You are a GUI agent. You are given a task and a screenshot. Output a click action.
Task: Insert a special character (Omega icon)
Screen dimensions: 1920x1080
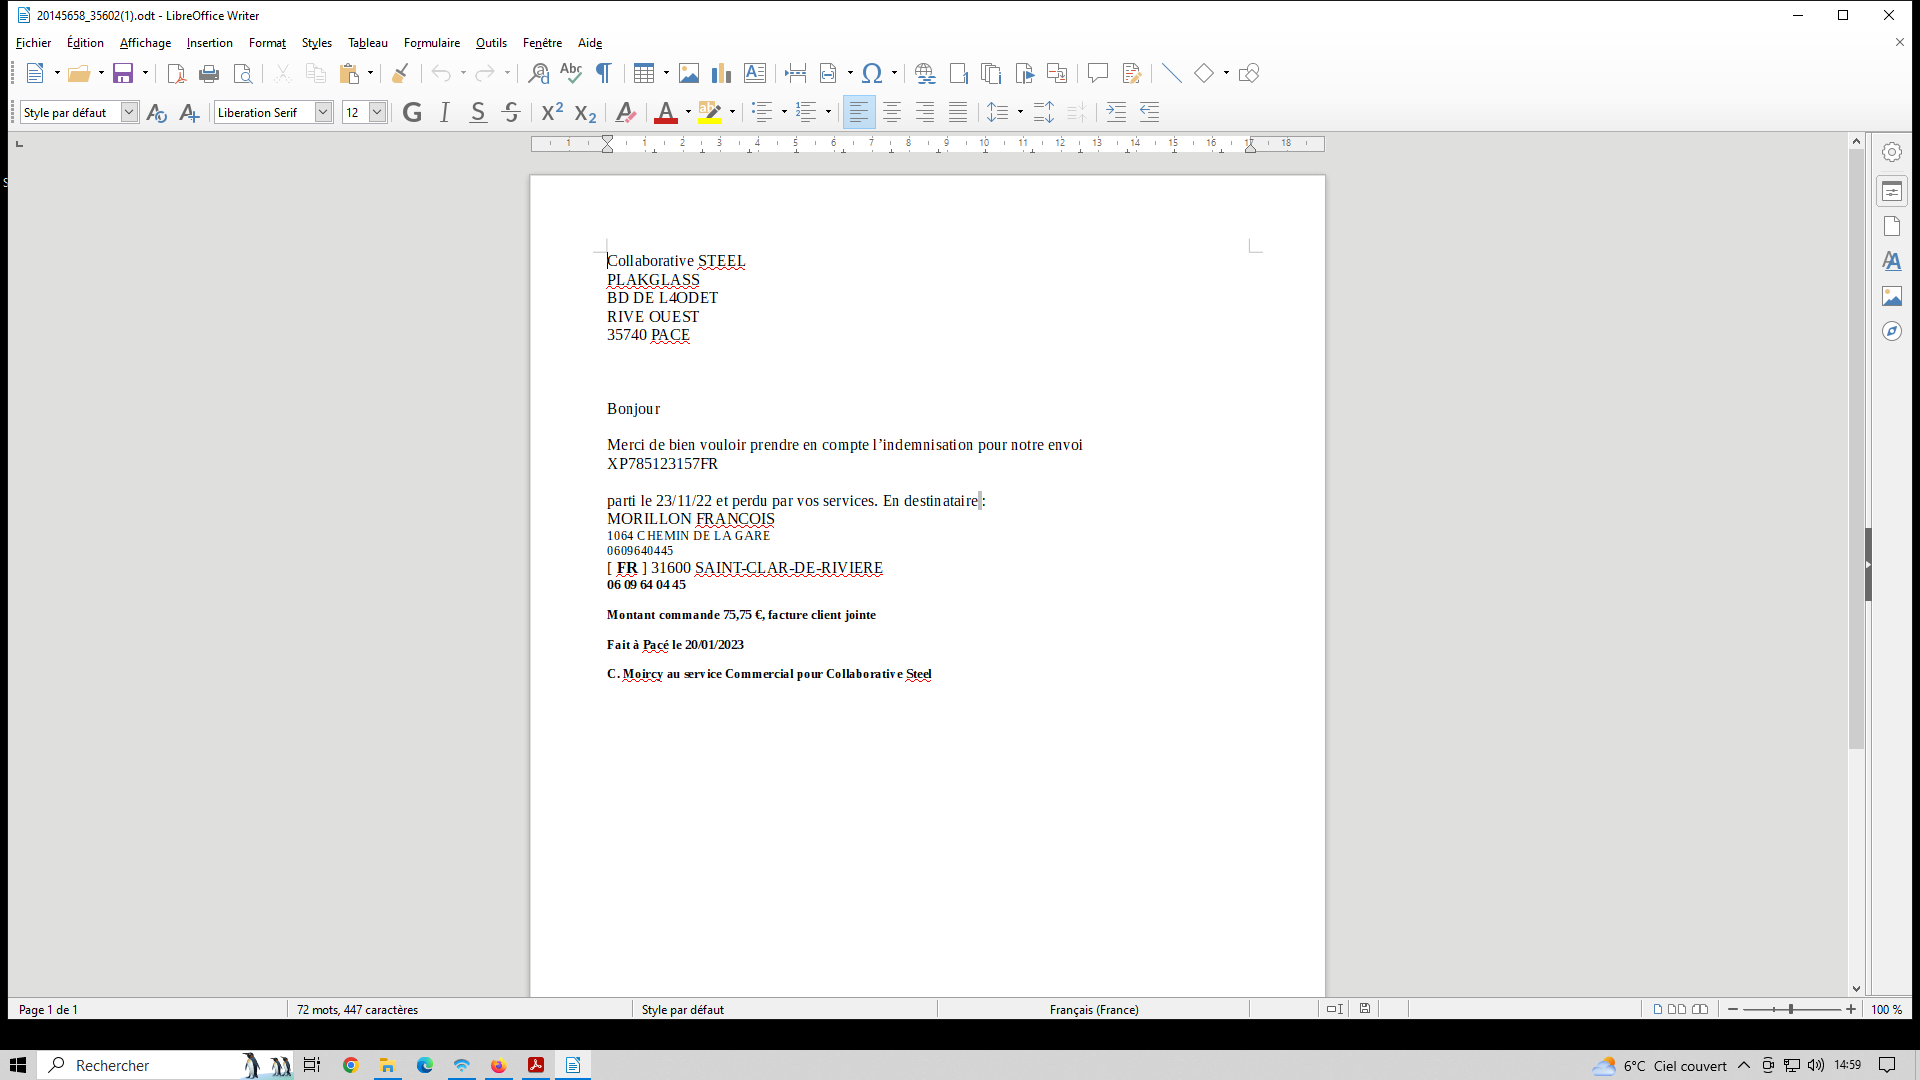coord(872,73)
